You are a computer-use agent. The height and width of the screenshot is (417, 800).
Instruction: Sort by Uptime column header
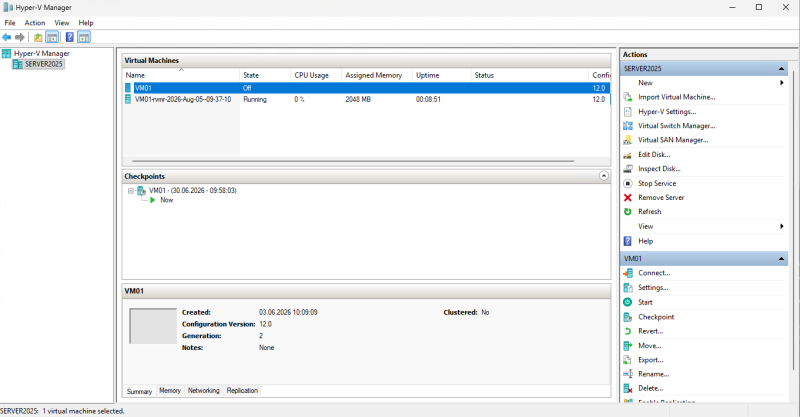coord(442,75)
